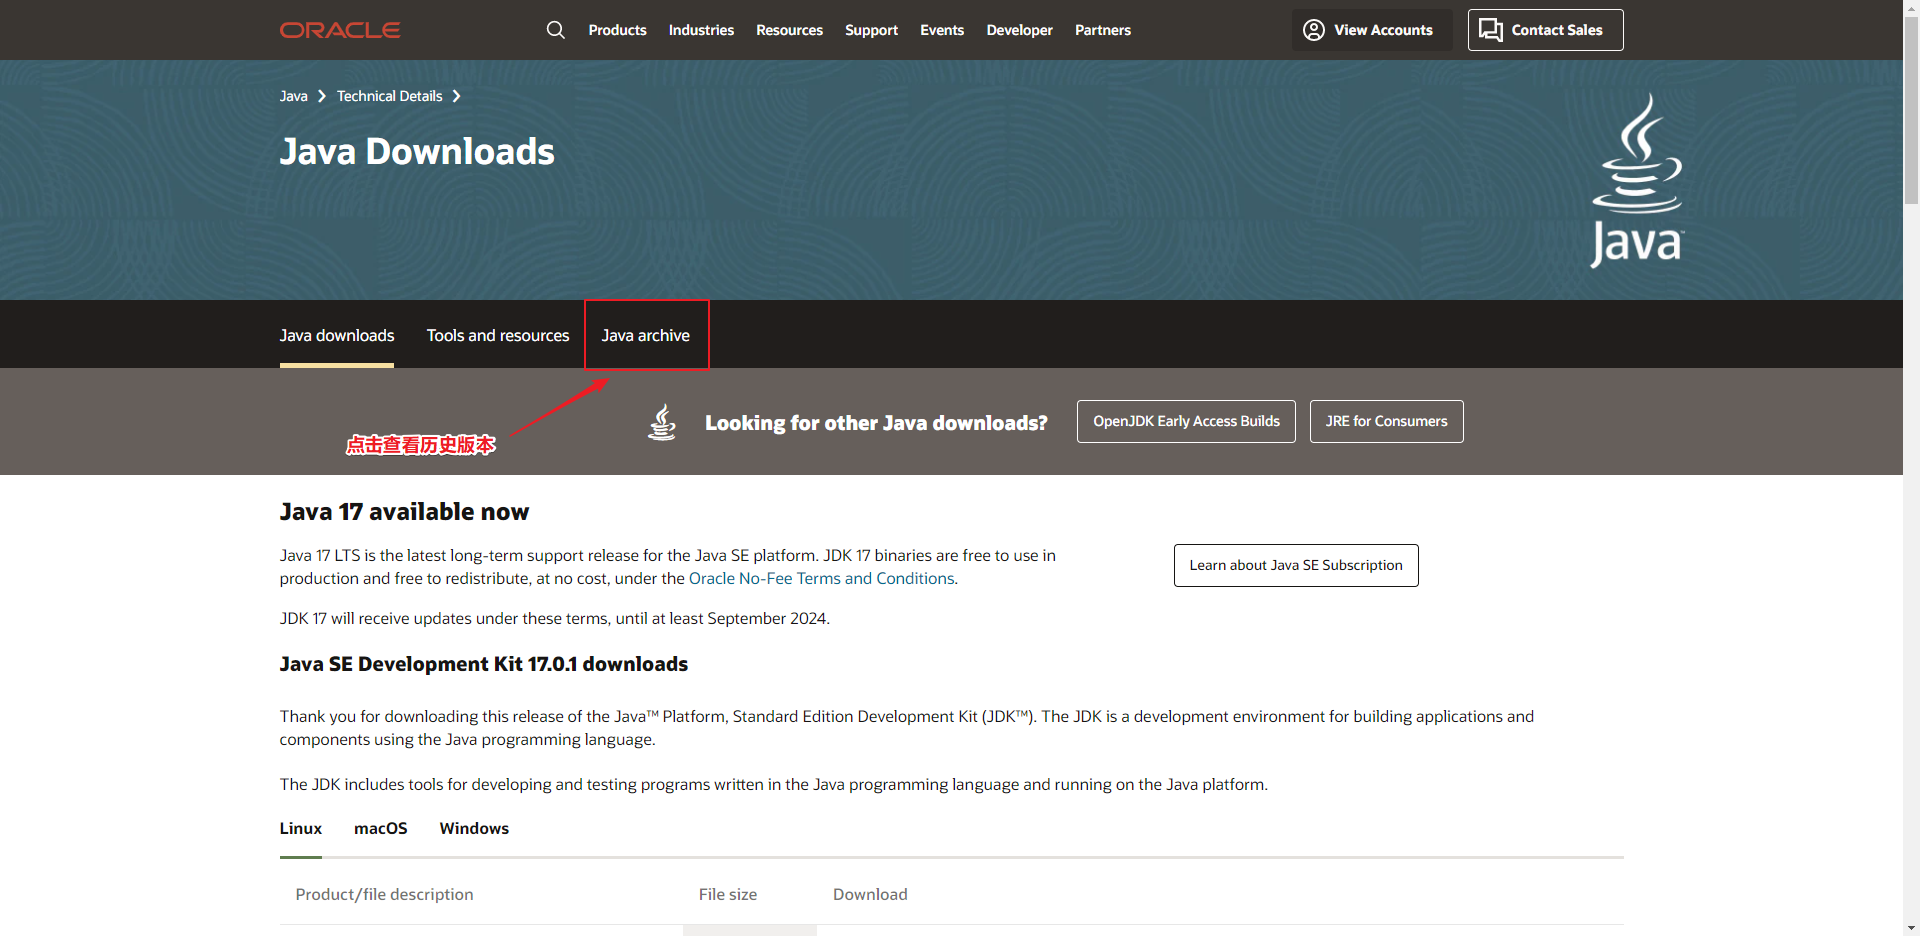The width and height of the screenshot is (1920, 936).
Task: Go to Java breadcrumb link
Action: click(x=293, y=96)
